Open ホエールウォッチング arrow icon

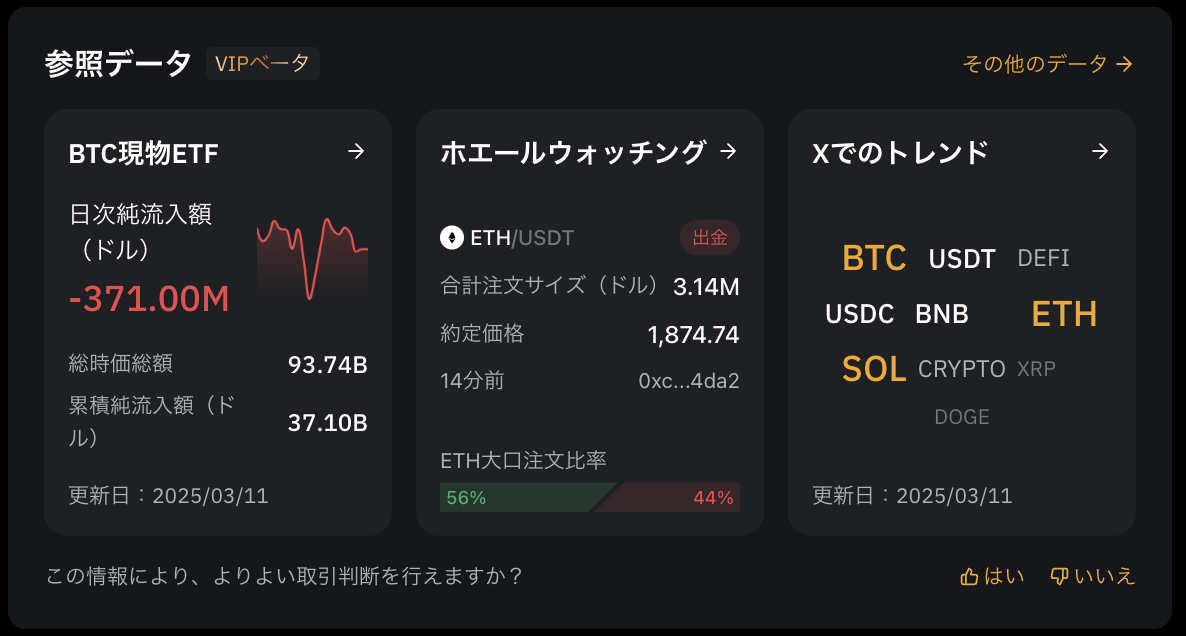pyautogui.click(x=728, y=151)
